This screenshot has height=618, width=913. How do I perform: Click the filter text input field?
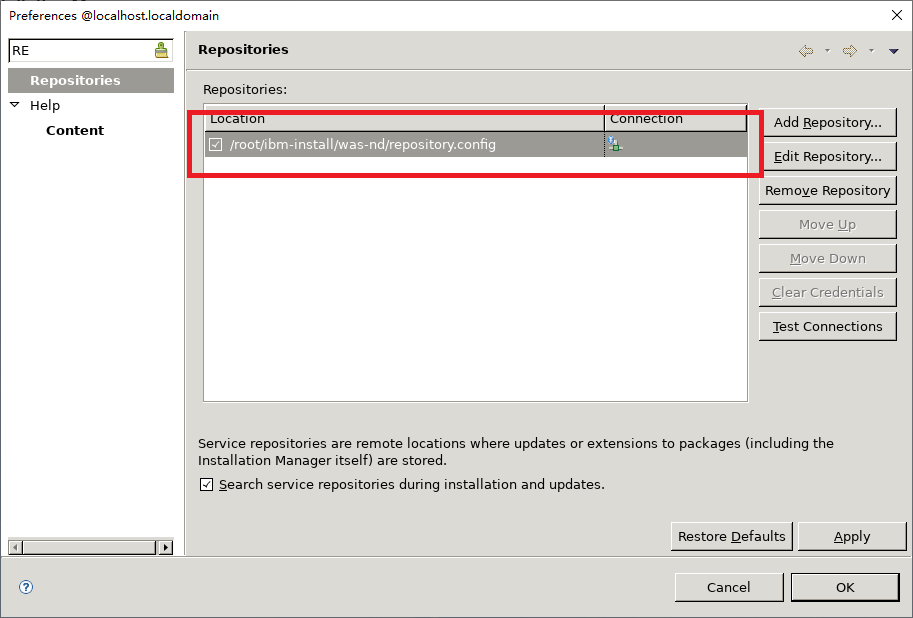coord(80,50)
